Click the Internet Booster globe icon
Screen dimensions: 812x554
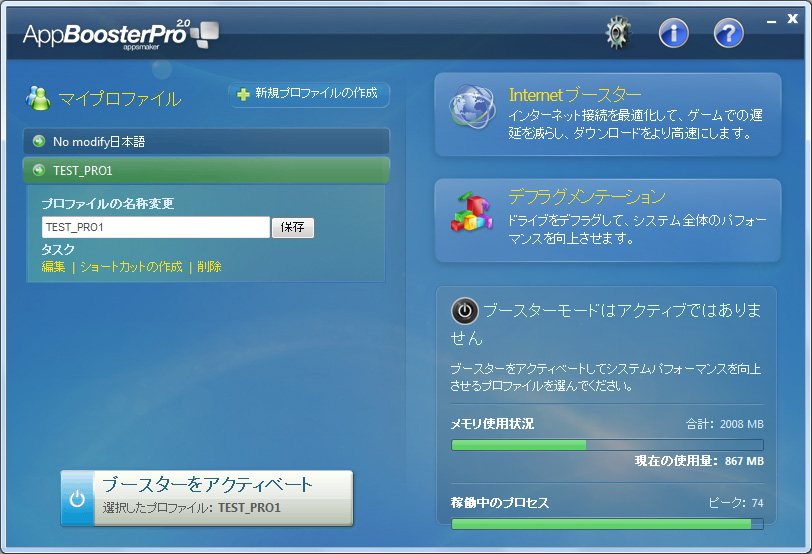click(472, 107)
